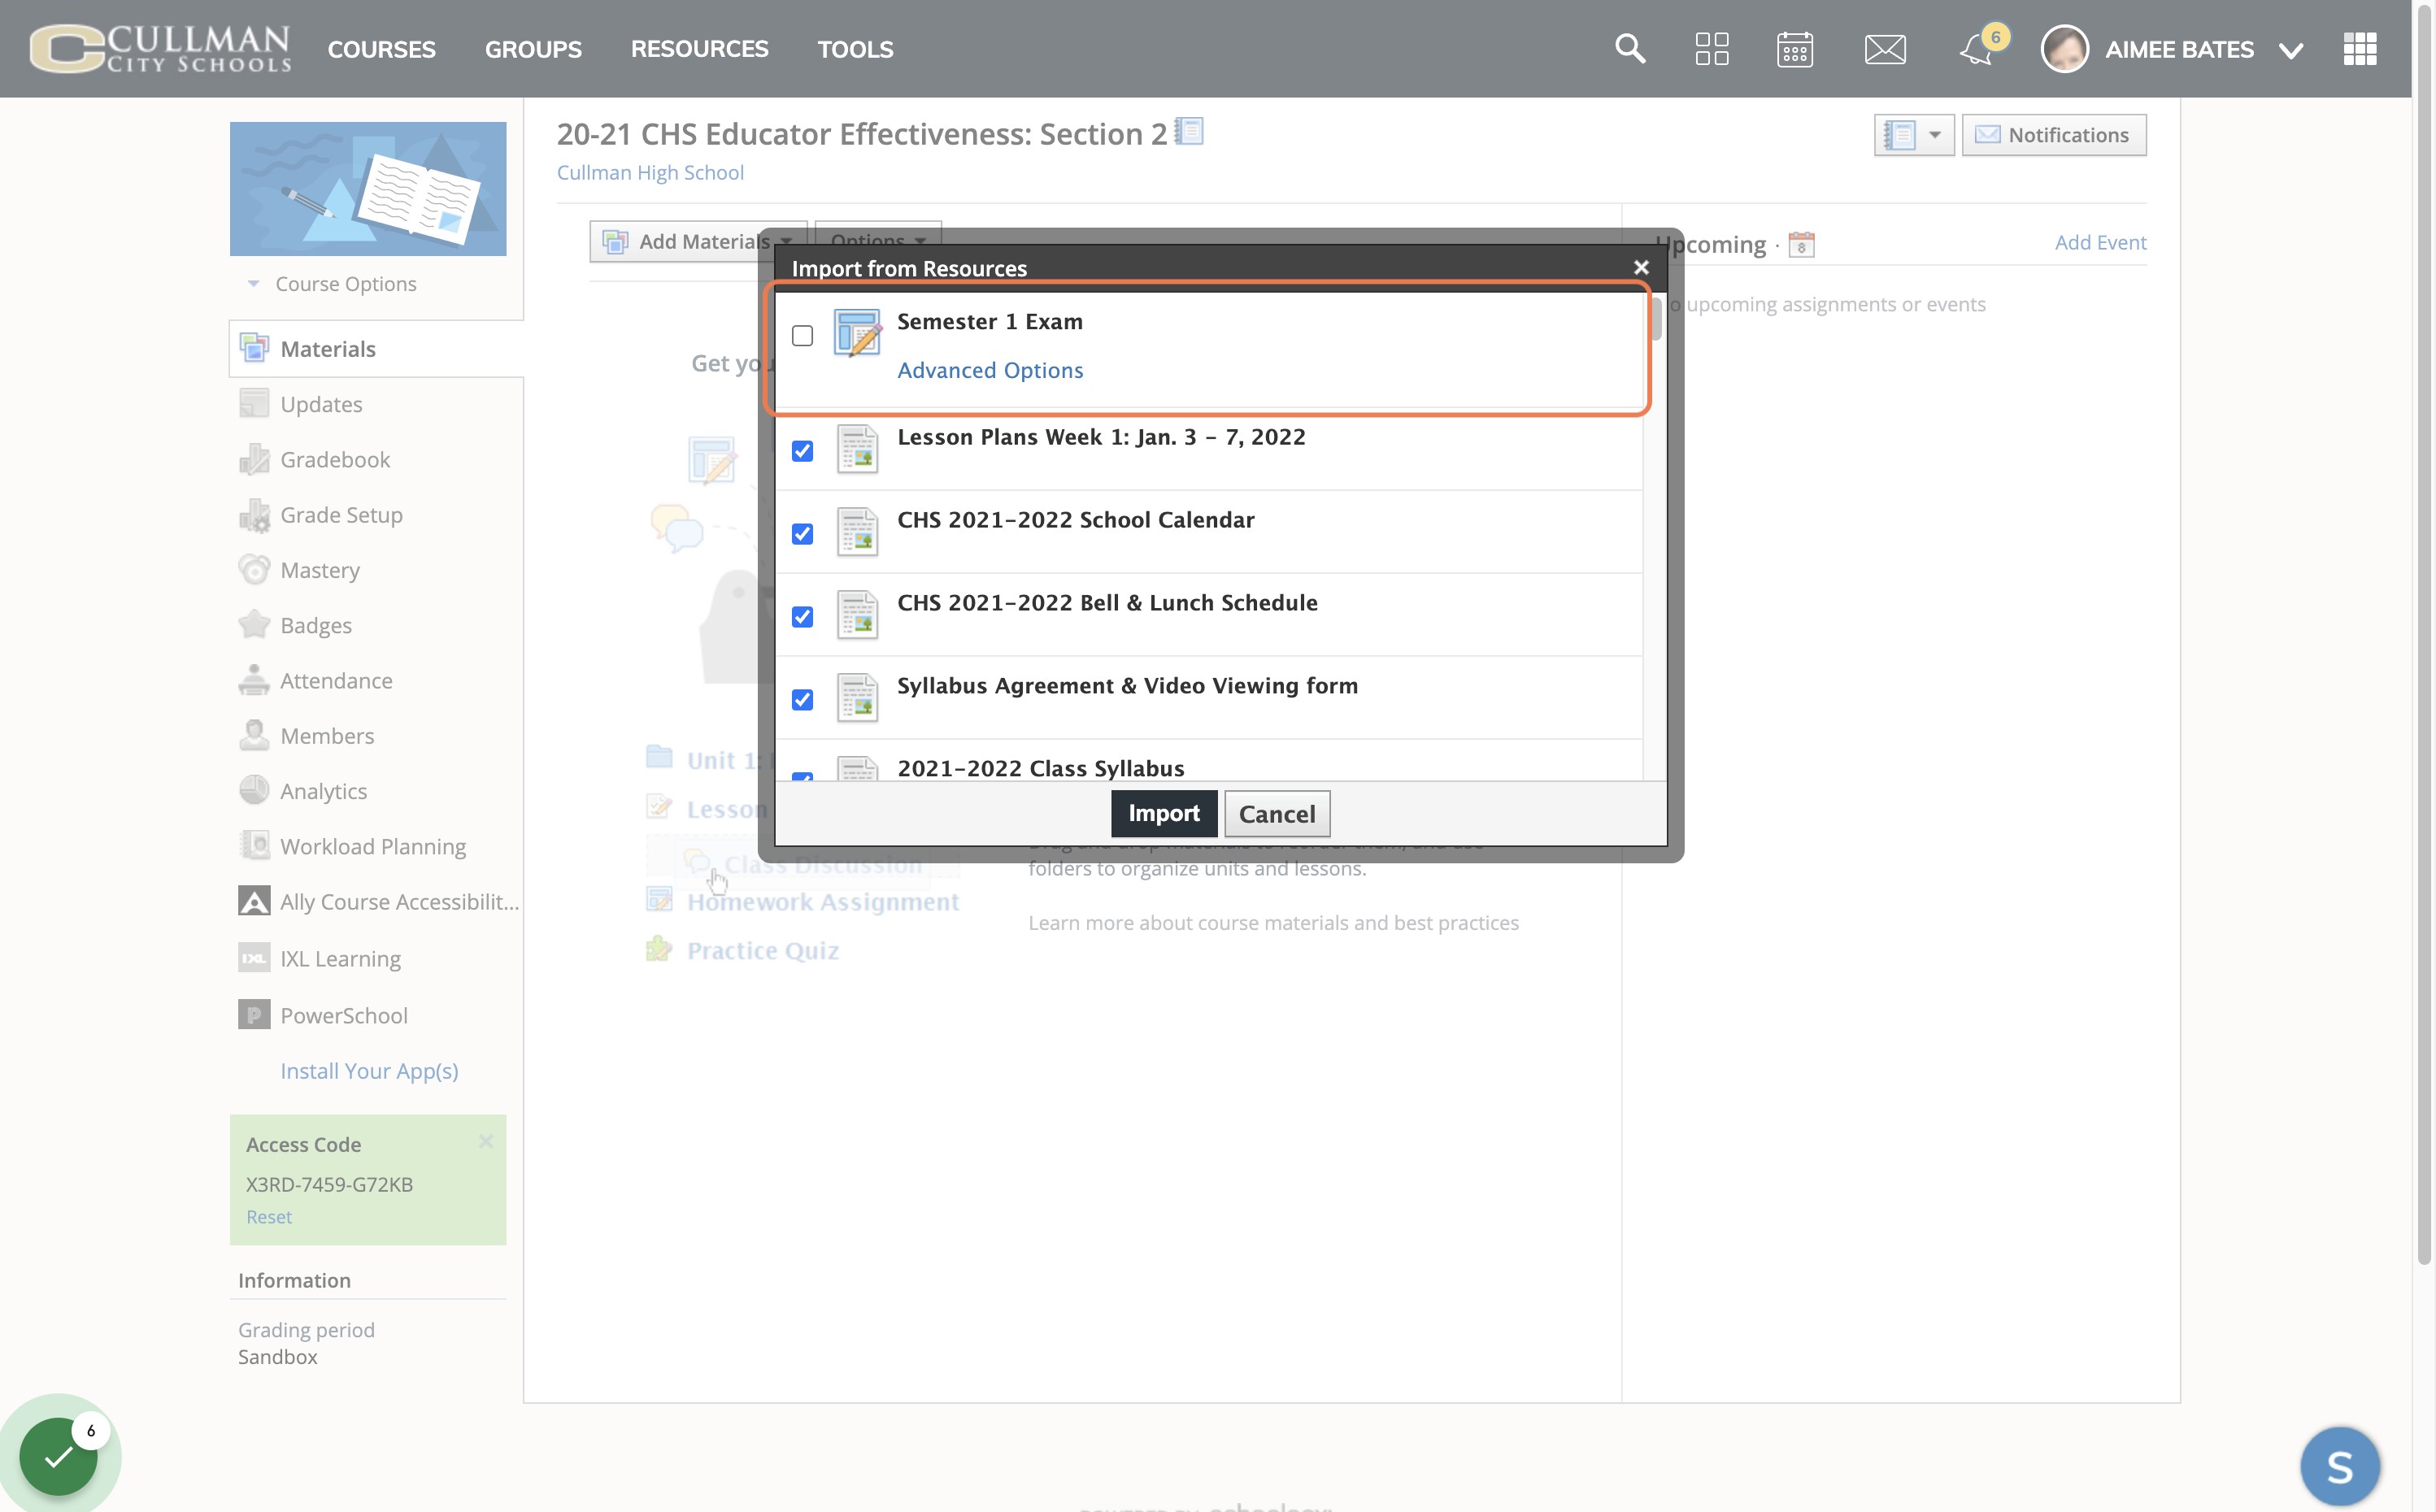The image size is (2436, 1512).
Task: Uncheck Lesson Plans Week 1 checkbox
Action: (x=802, y=451)
